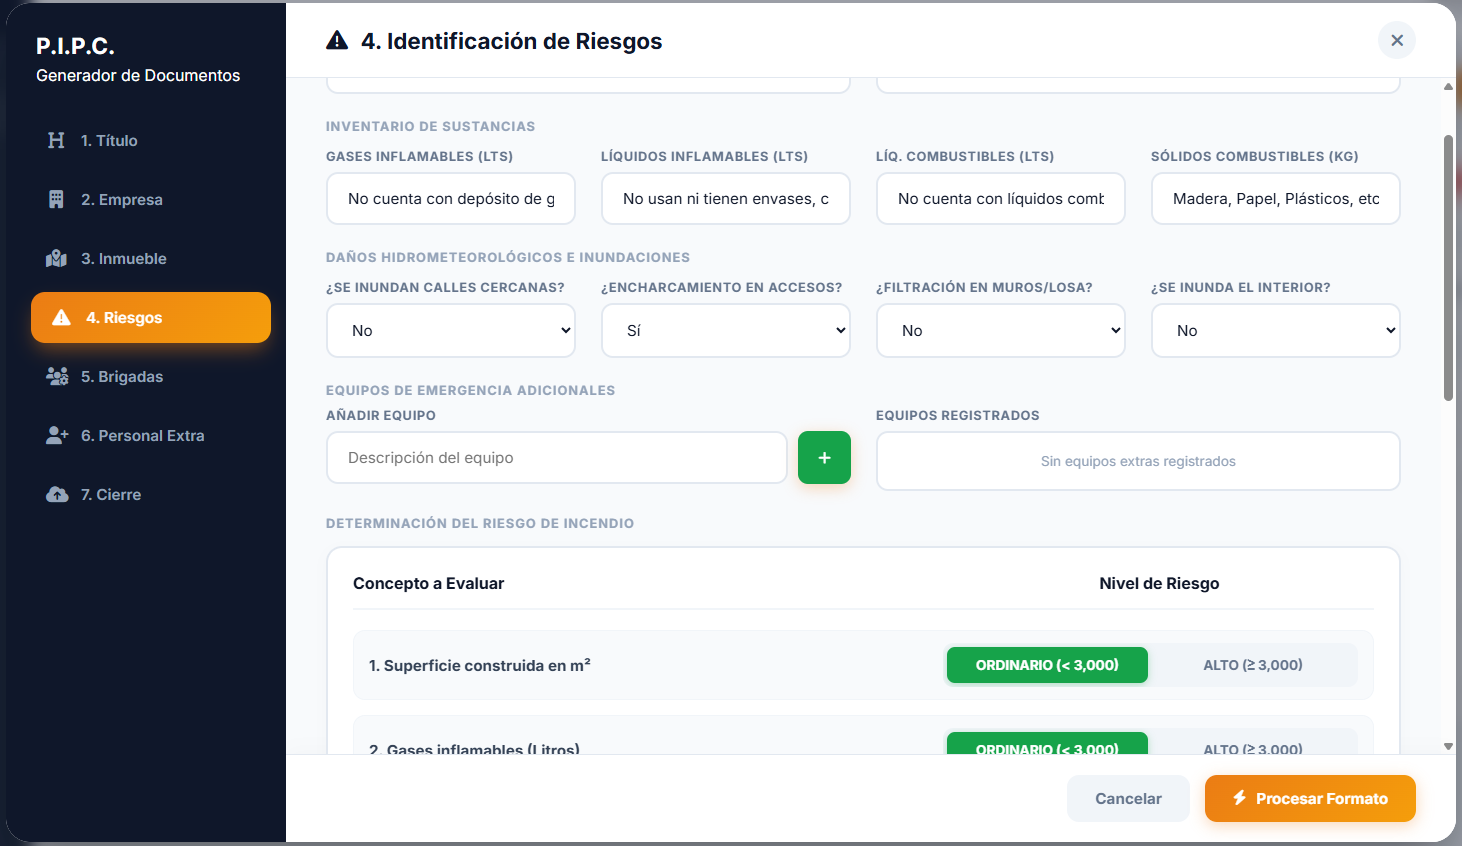
Task: Click the Gases Inflamables (LTS) input field
Action: tap(451, 198)
